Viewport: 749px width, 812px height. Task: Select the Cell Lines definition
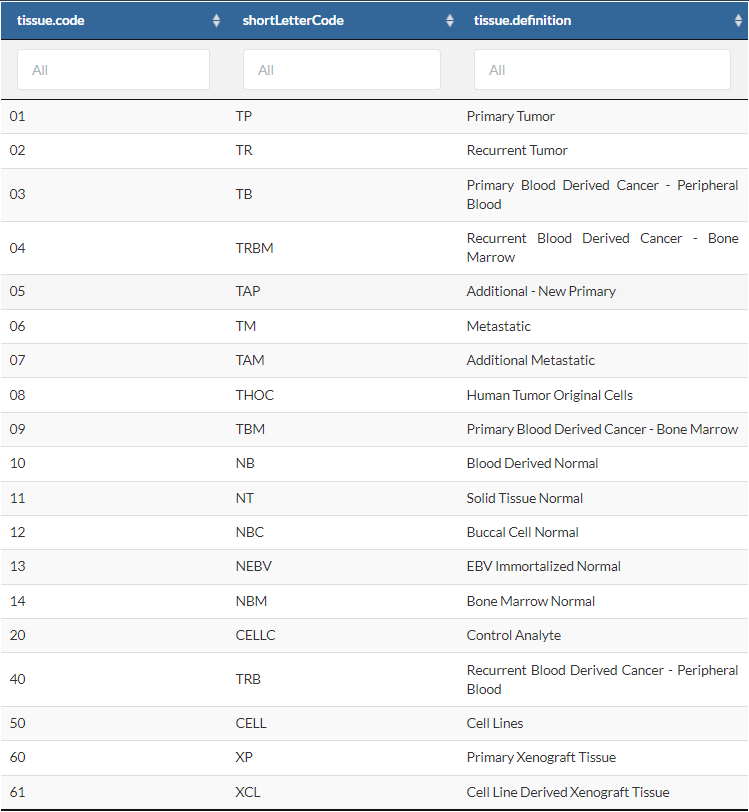point(495,723)
